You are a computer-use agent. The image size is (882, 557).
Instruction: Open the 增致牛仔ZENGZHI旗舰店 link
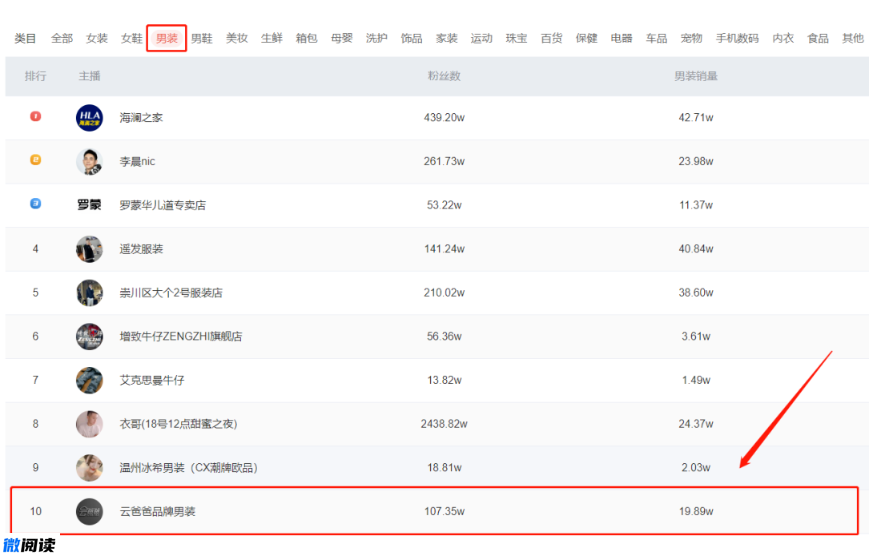tap(181, 336)
